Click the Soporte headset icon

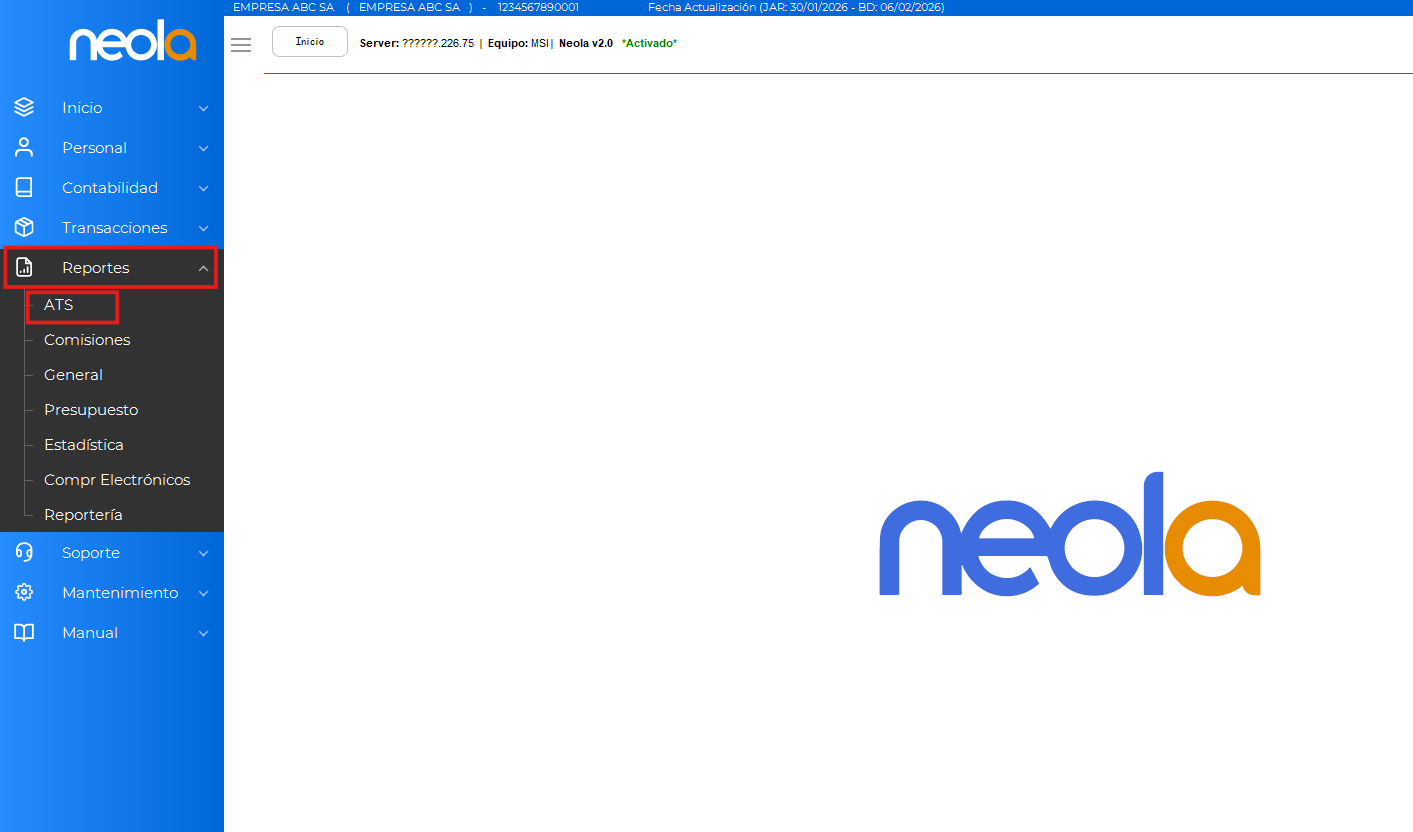click(24, 552)
